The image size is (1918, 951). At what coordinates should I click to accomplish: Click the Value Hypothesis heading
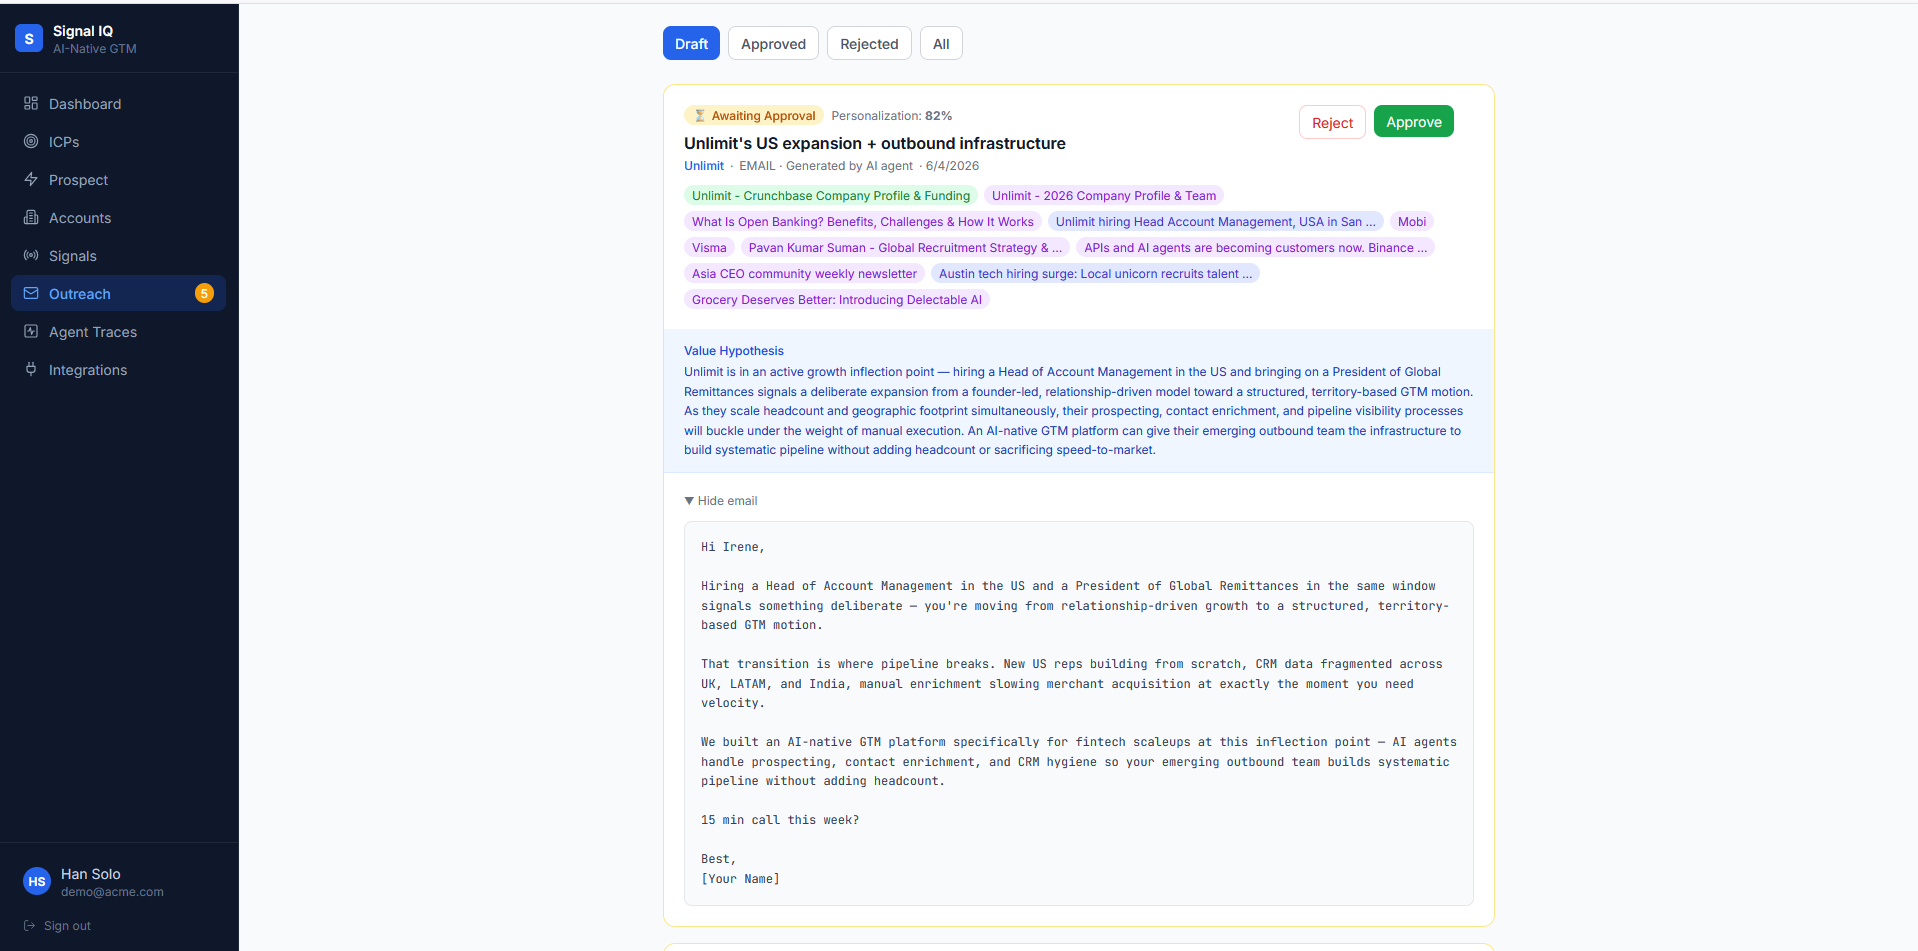pyautogui.click(x=734, y=351)
